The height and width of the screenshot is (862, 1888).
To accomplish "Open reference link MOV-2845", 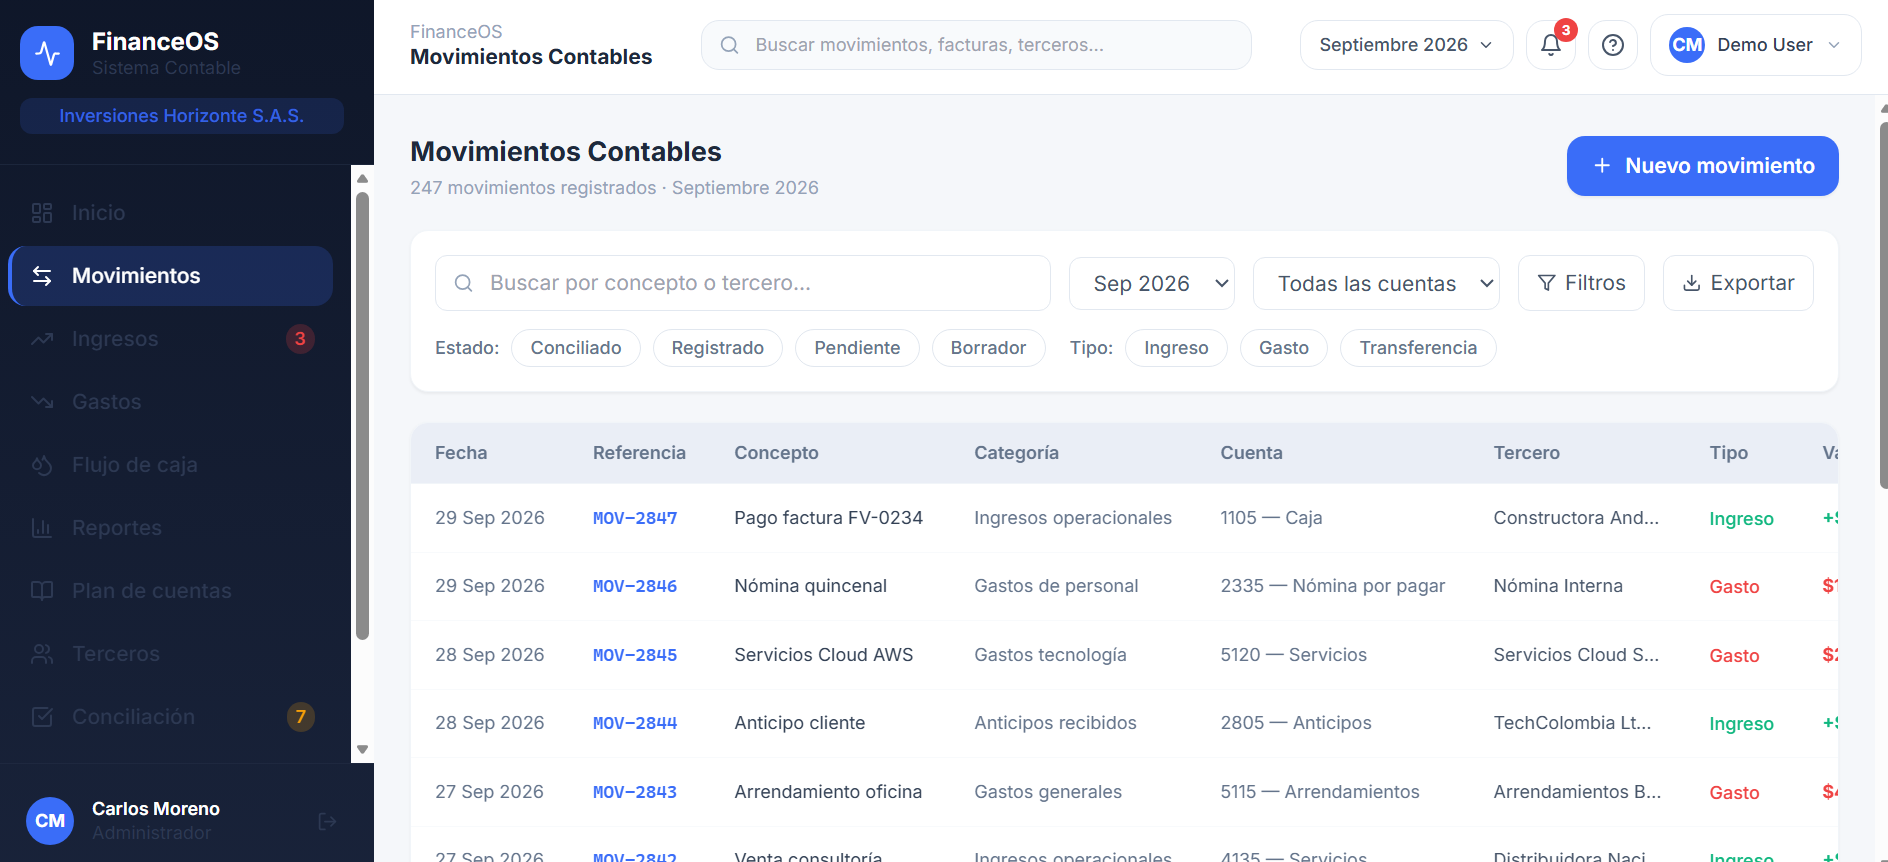I will [x=635, y=655].
